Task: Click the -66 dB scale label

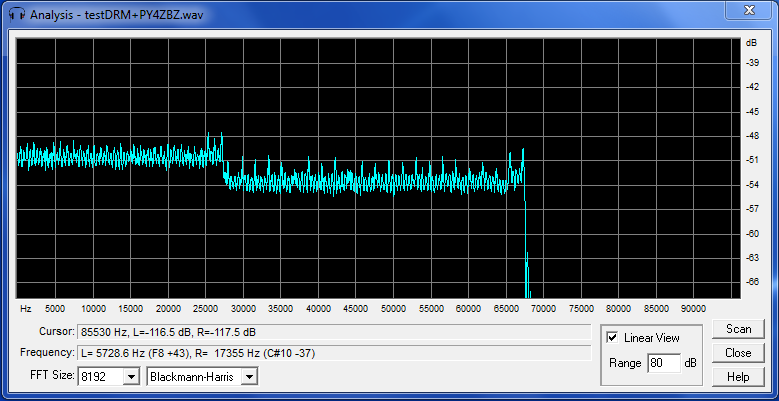Action: point(751,282)
